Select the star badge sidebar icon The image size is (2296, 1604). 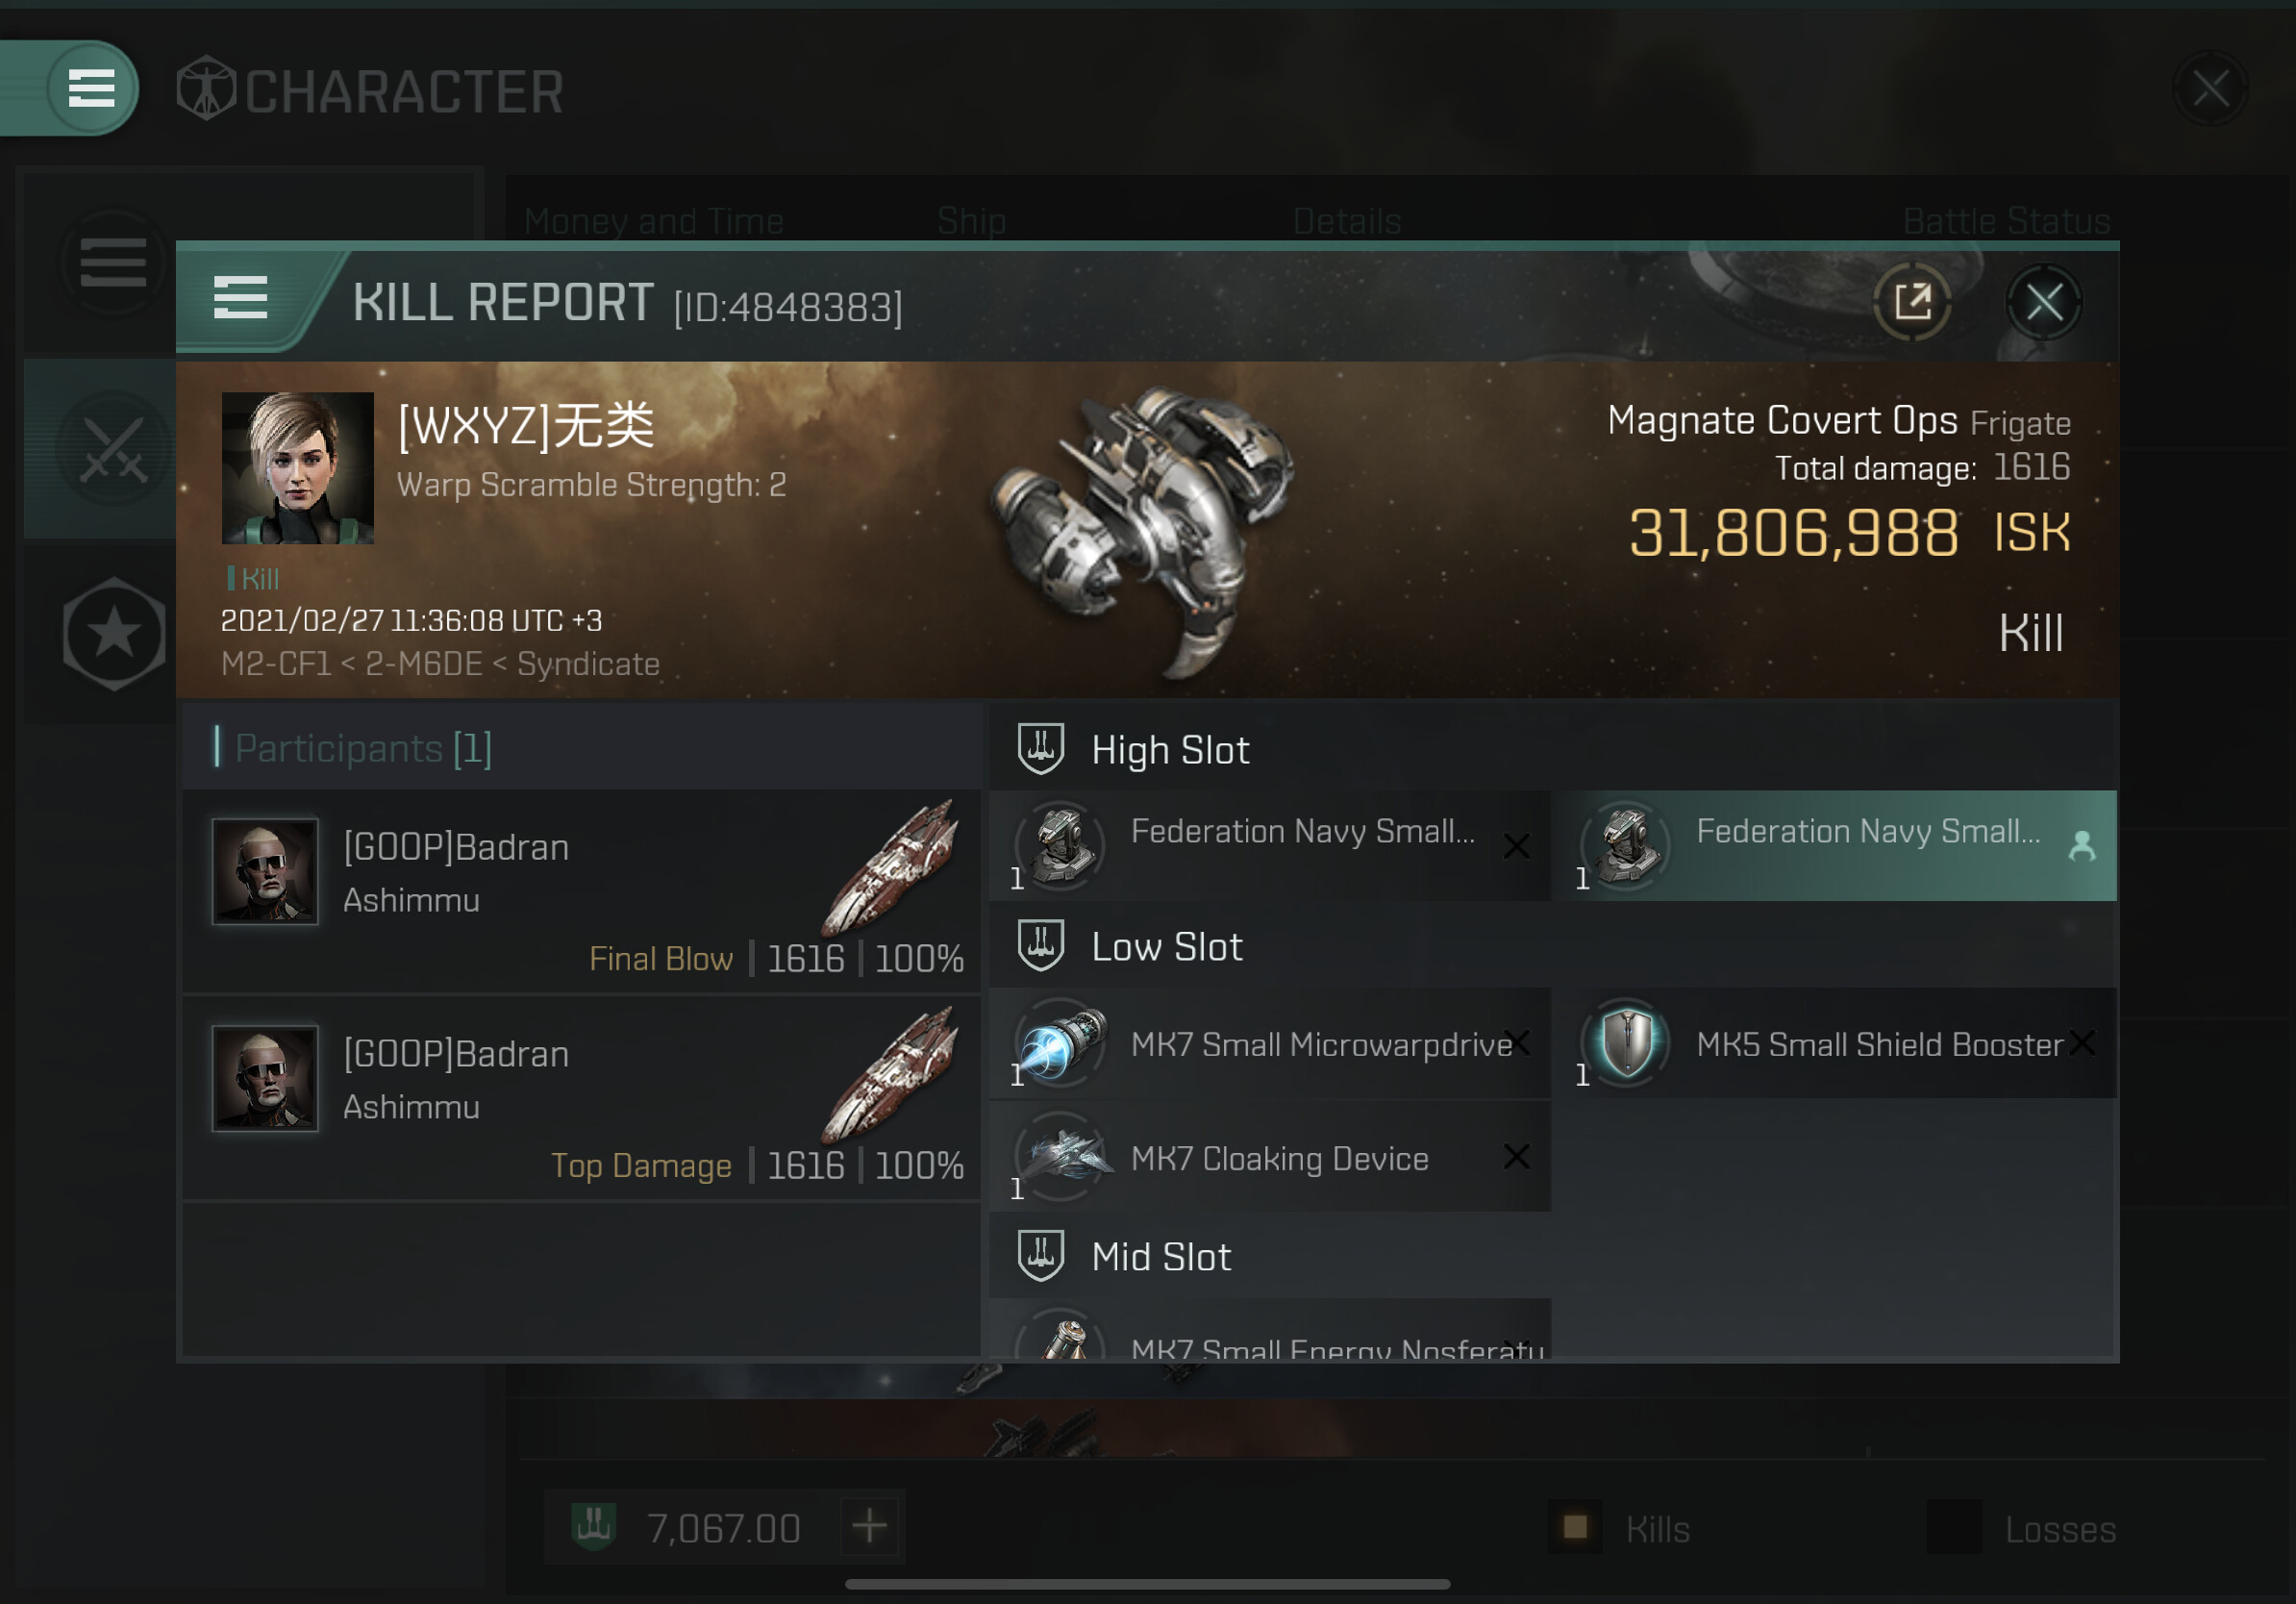coord(114,633)
